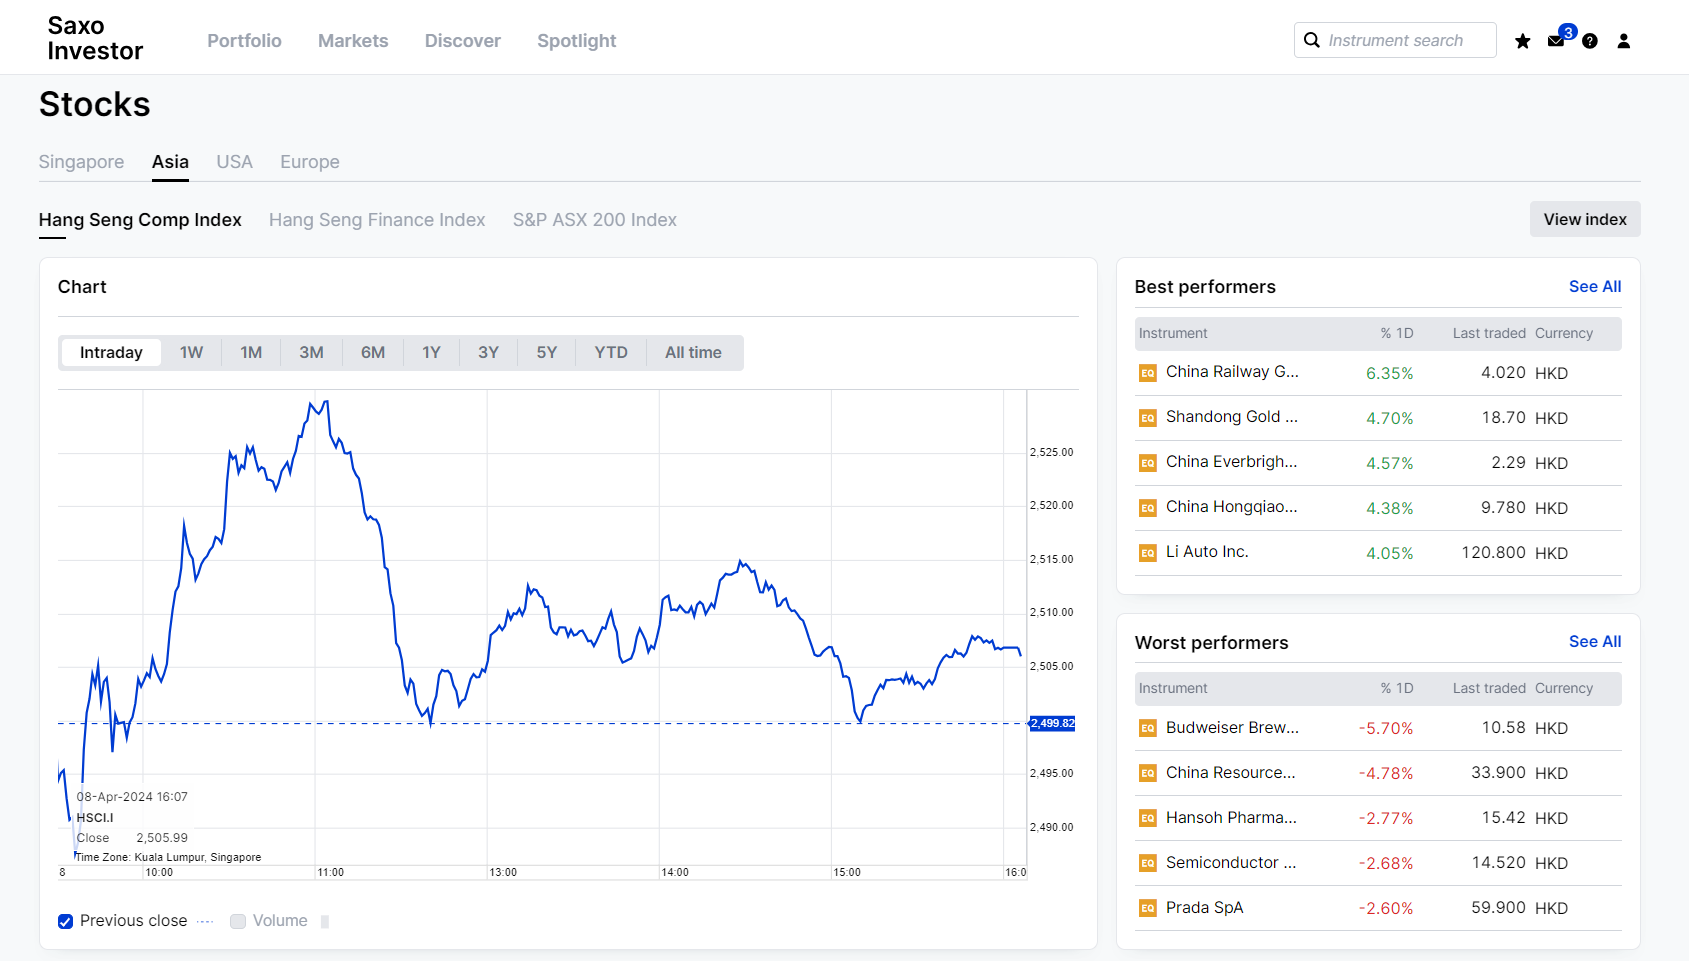Click the EQ icon beside China Resource

[1148, 773]
